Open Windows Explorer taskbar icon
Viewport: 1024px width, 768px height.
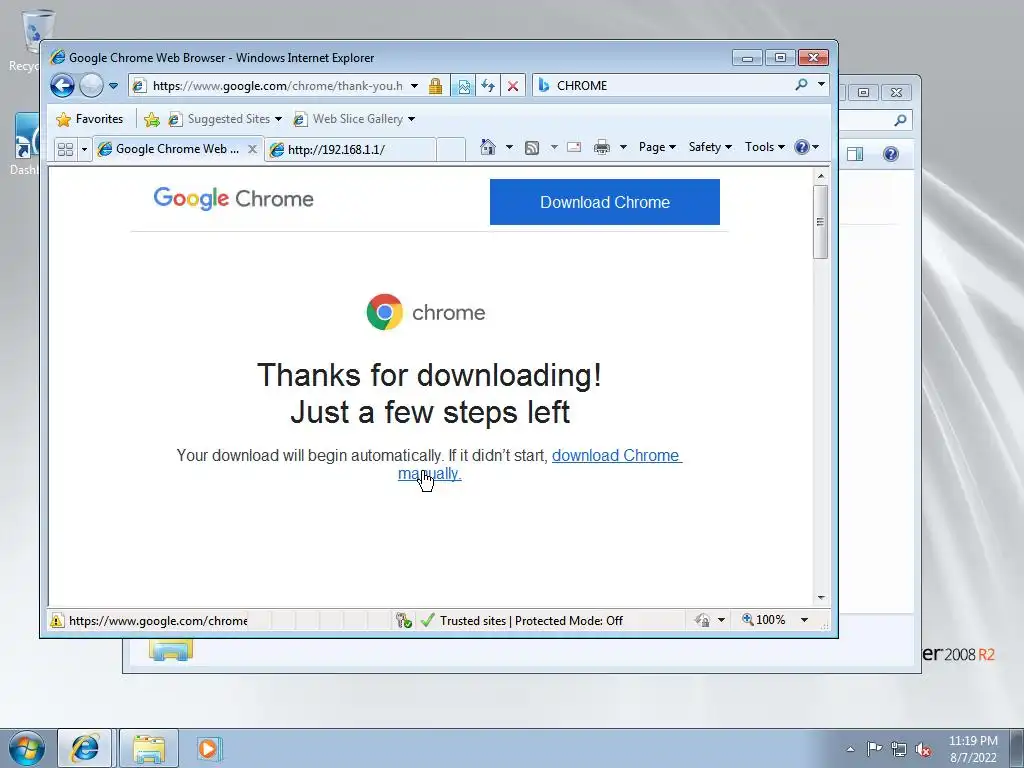[x=149, y=748]
